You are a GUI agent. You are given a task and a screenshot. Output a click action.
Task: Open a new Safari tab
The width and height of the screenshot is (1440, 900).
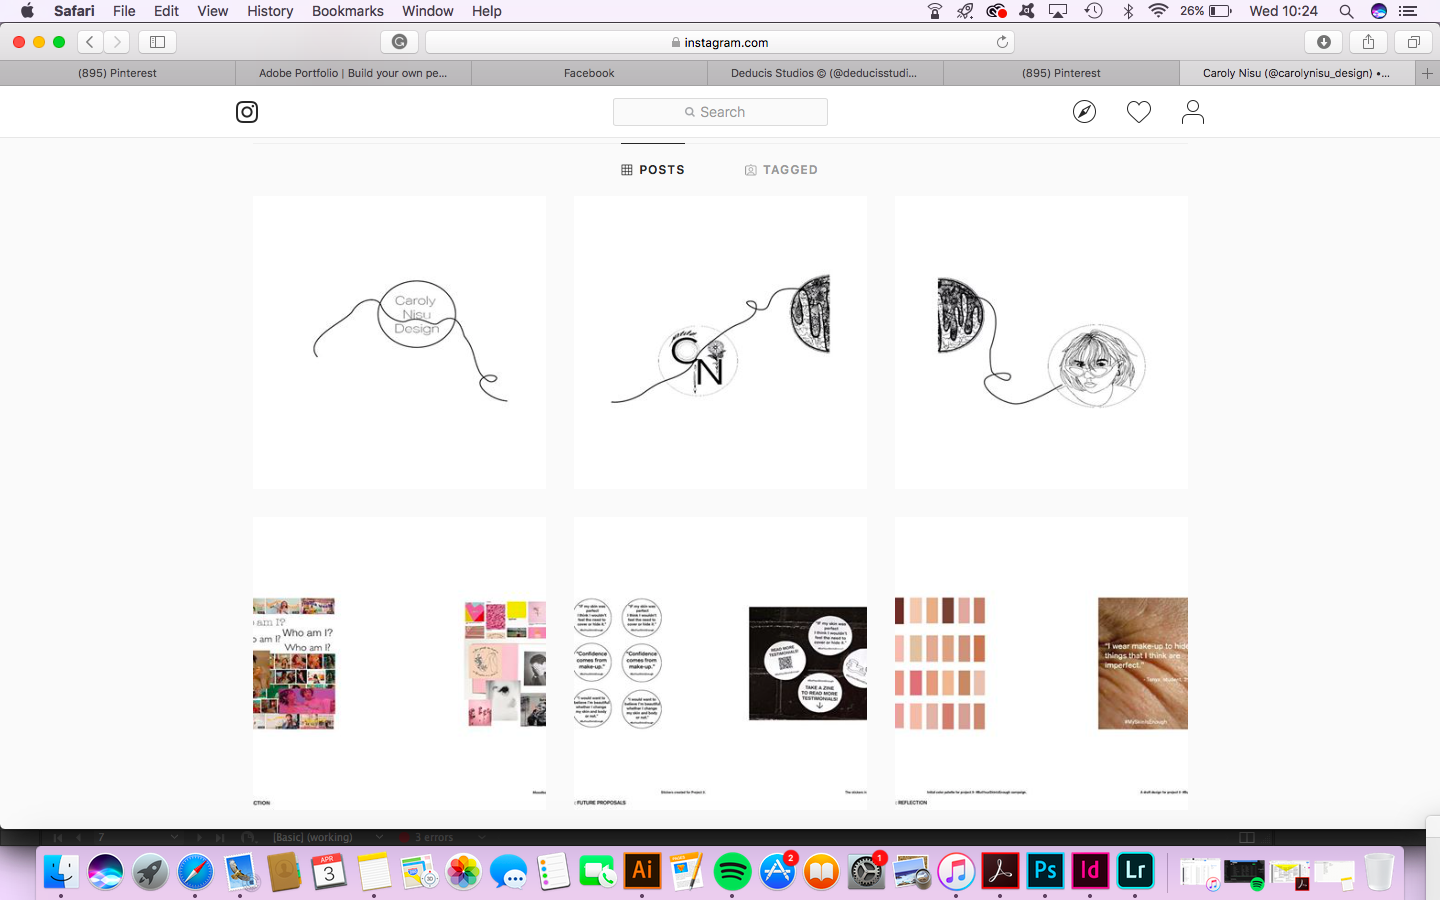point(1427,73)
